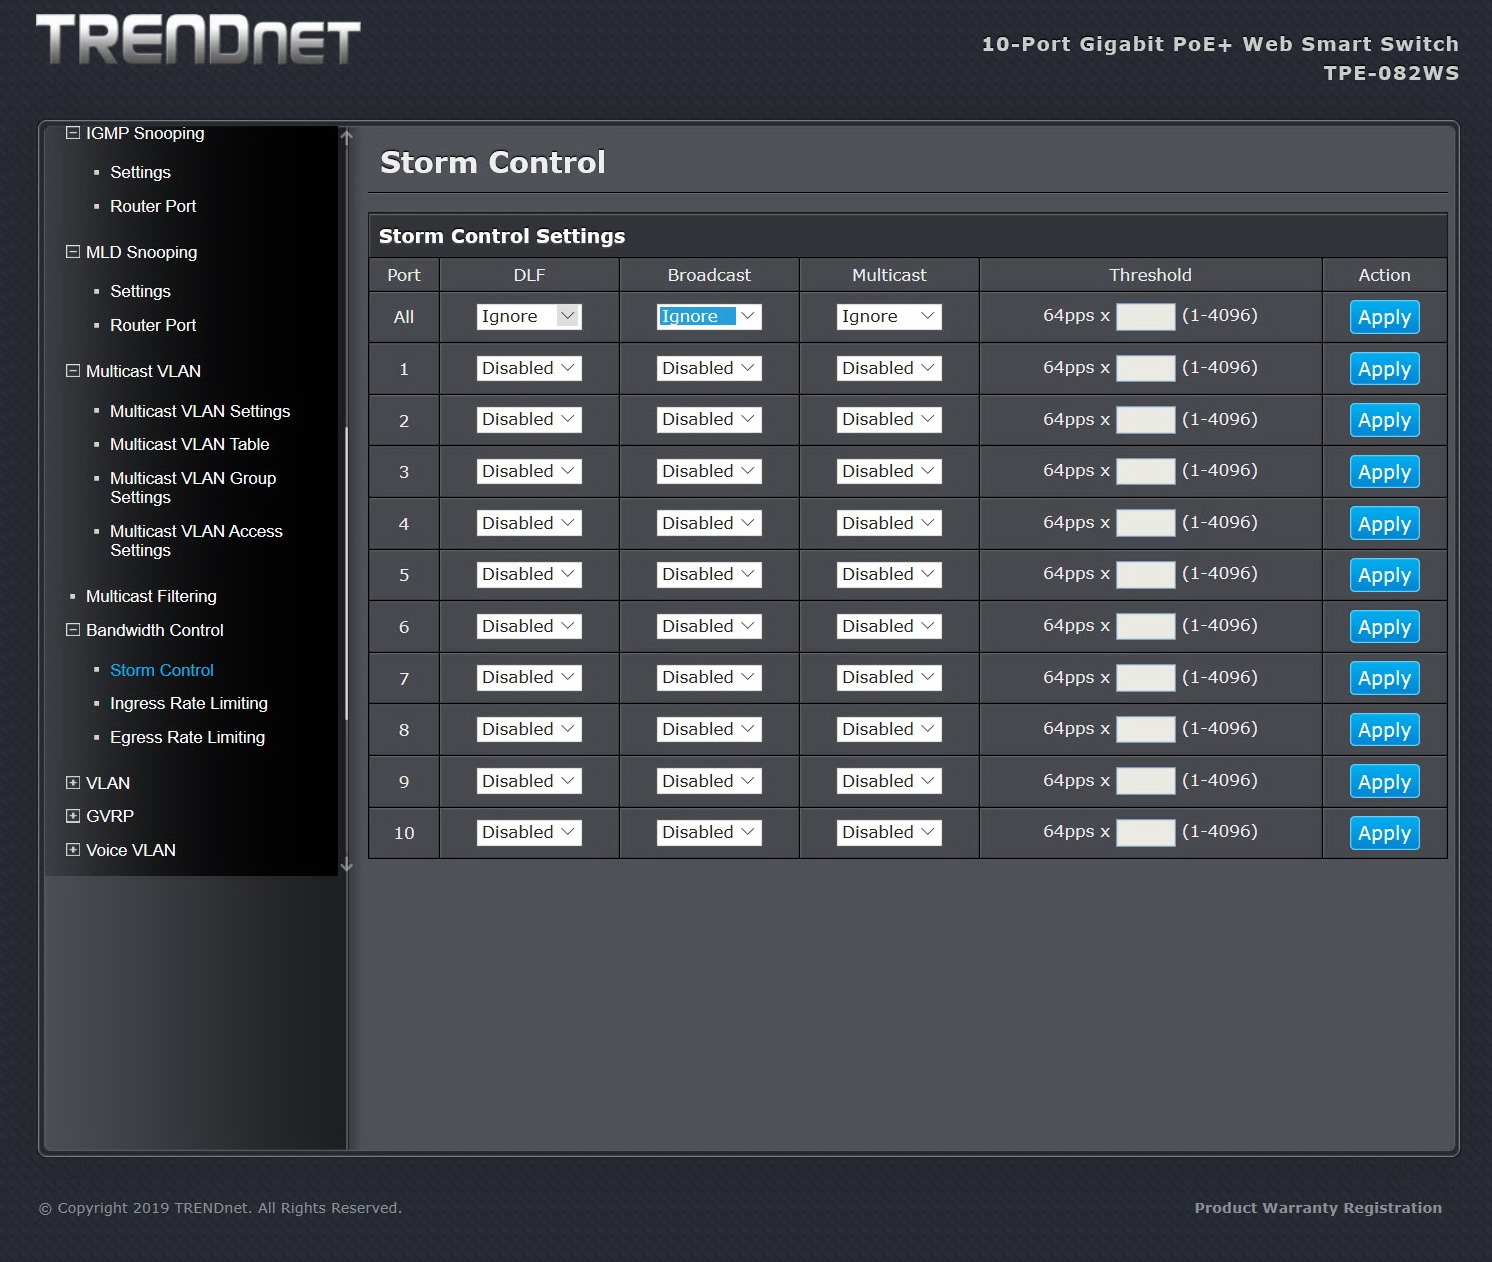The height and width of the screenshot is (1262, 1492).
Task: Open DLF dropdown for port 10
Action: (529, 832)
